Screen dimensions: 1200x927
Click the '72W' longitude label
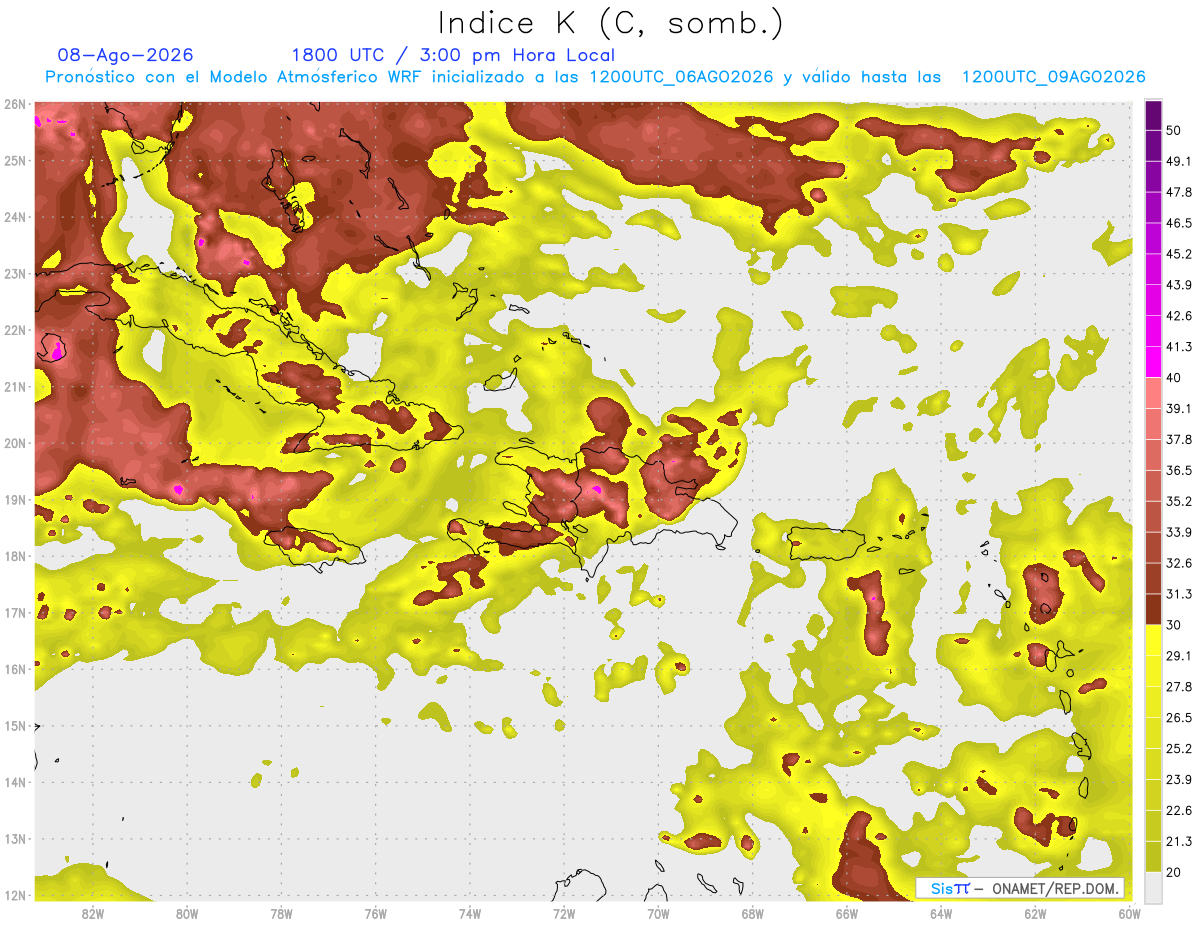pyautogui.click(x=564, y=913)
